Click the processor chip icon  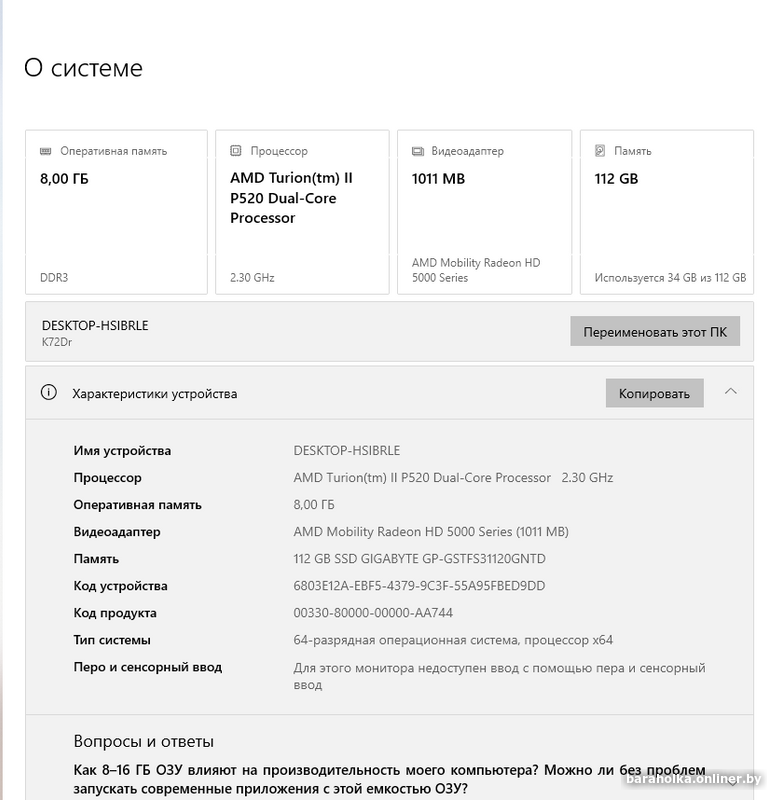pyautogui.click(x=236, y=151)
